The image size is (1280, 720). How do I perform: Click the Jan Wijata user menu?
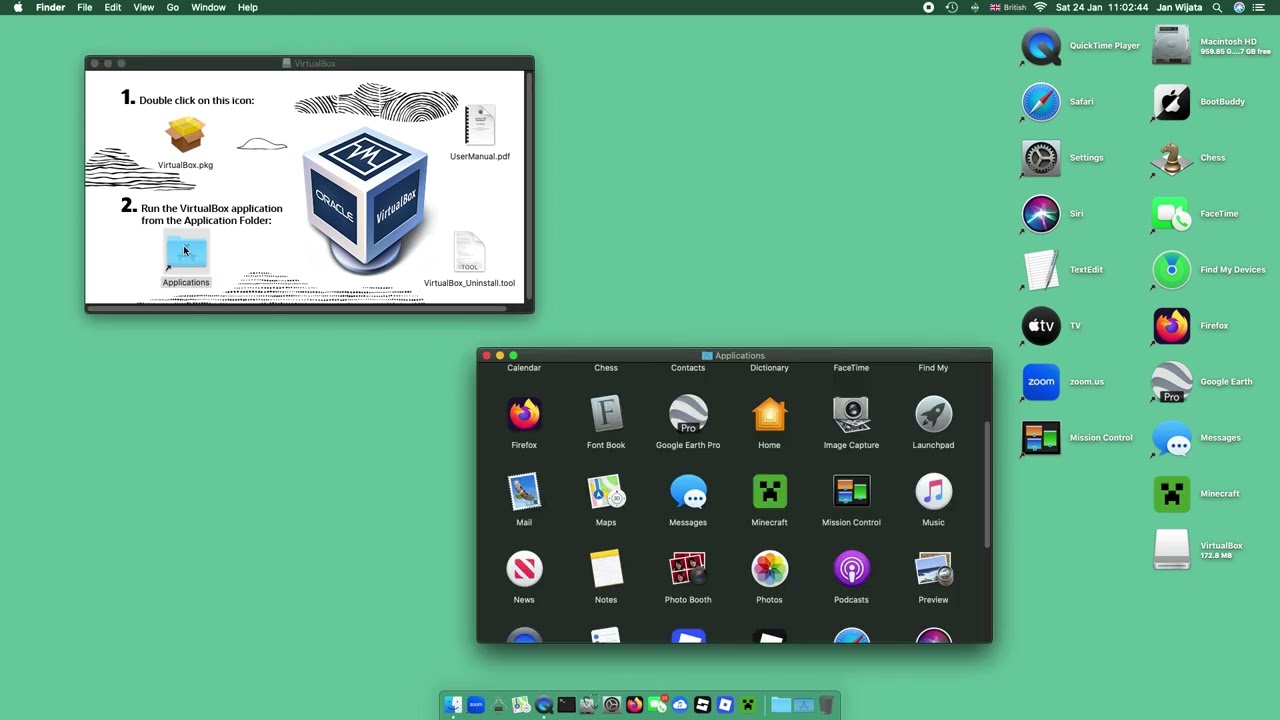1179,7
